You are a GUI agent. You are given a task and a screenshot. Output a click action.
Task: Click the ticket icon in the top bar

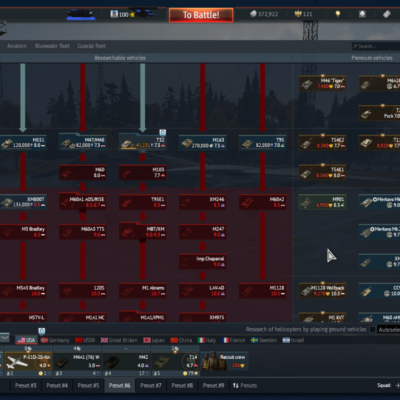coord(387,14)
